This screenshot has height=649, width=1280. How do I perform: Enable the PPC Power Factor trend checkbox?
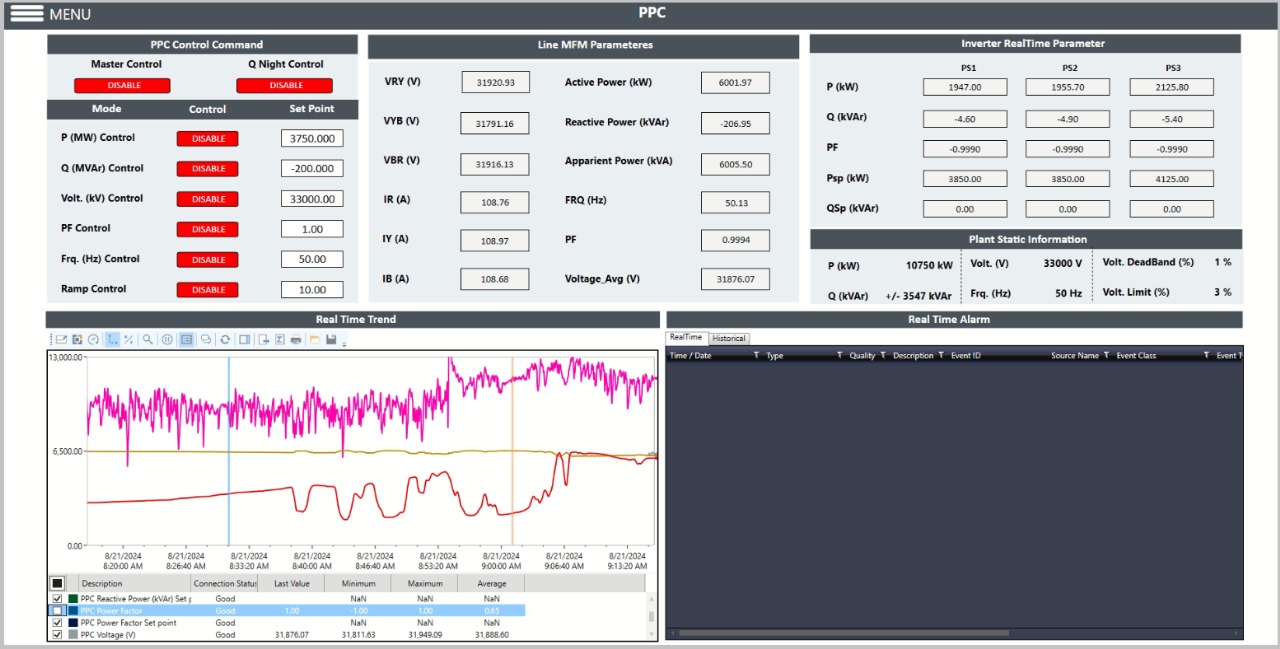click(57, 610)
